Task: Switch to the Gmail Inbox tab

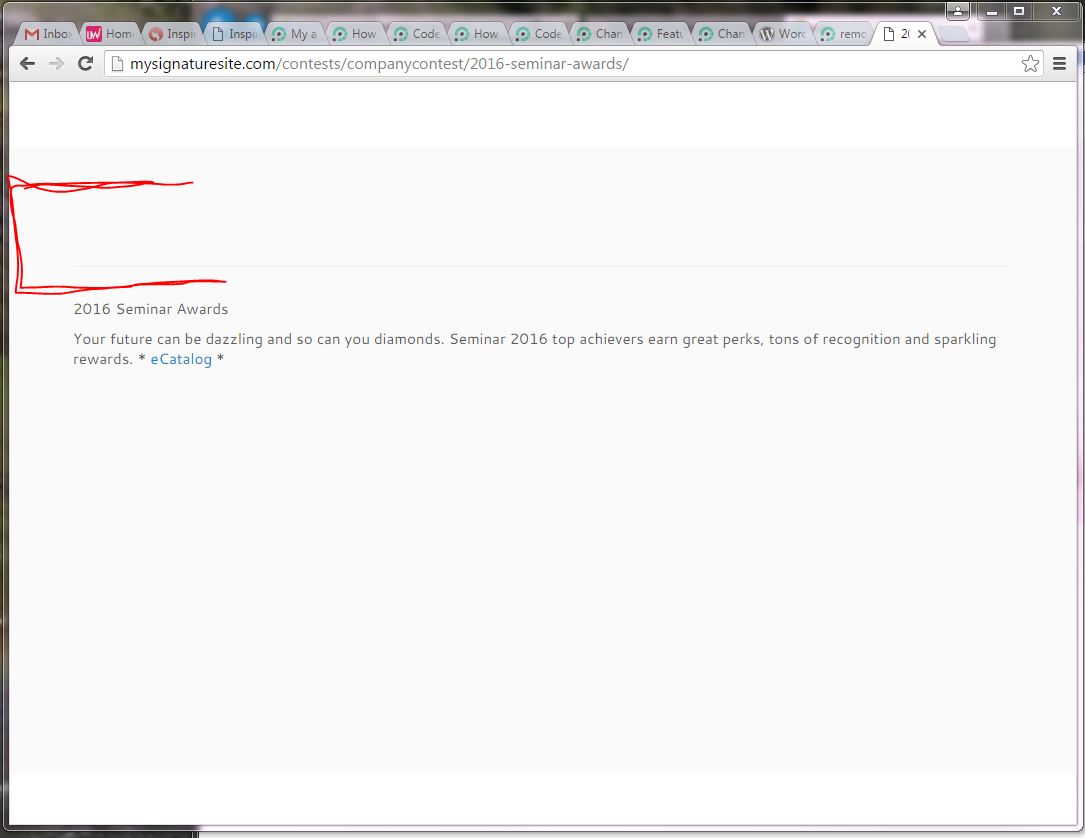Action: click(48, 34)
